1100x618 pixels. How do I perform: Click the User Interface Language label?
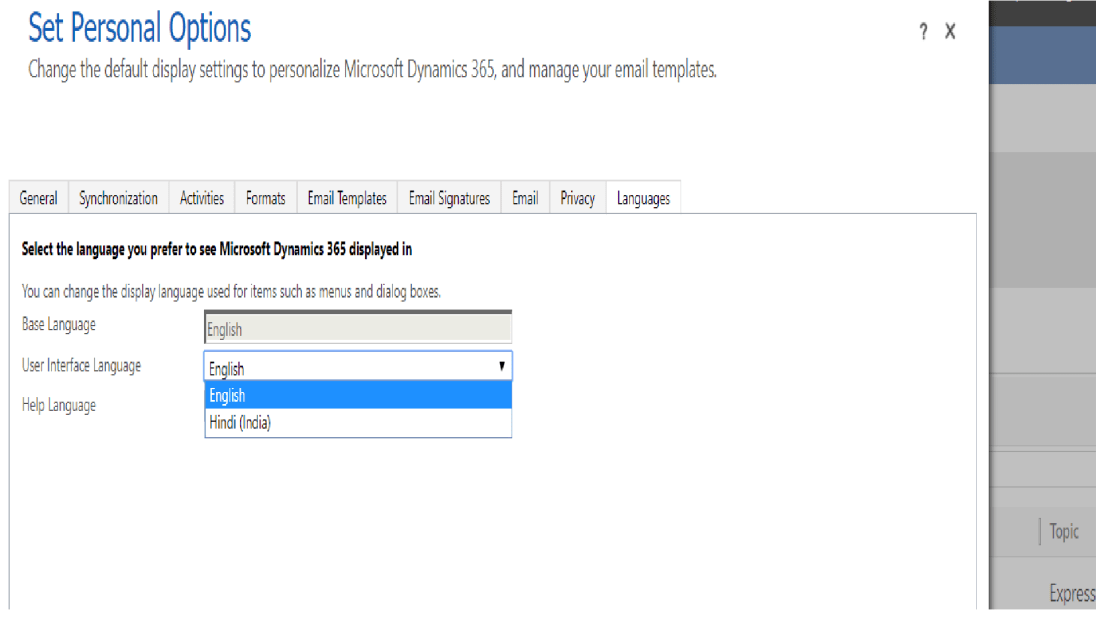coord(81,365)
